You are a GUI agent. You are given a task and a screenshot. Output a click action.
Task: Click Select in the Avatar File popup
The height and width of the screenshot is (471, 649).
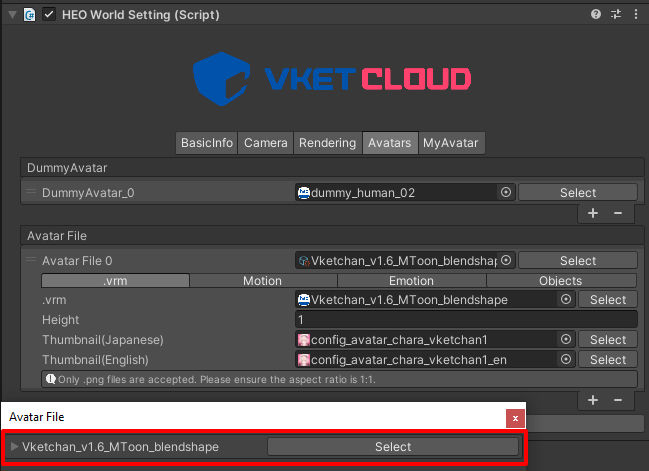(393, 447)
